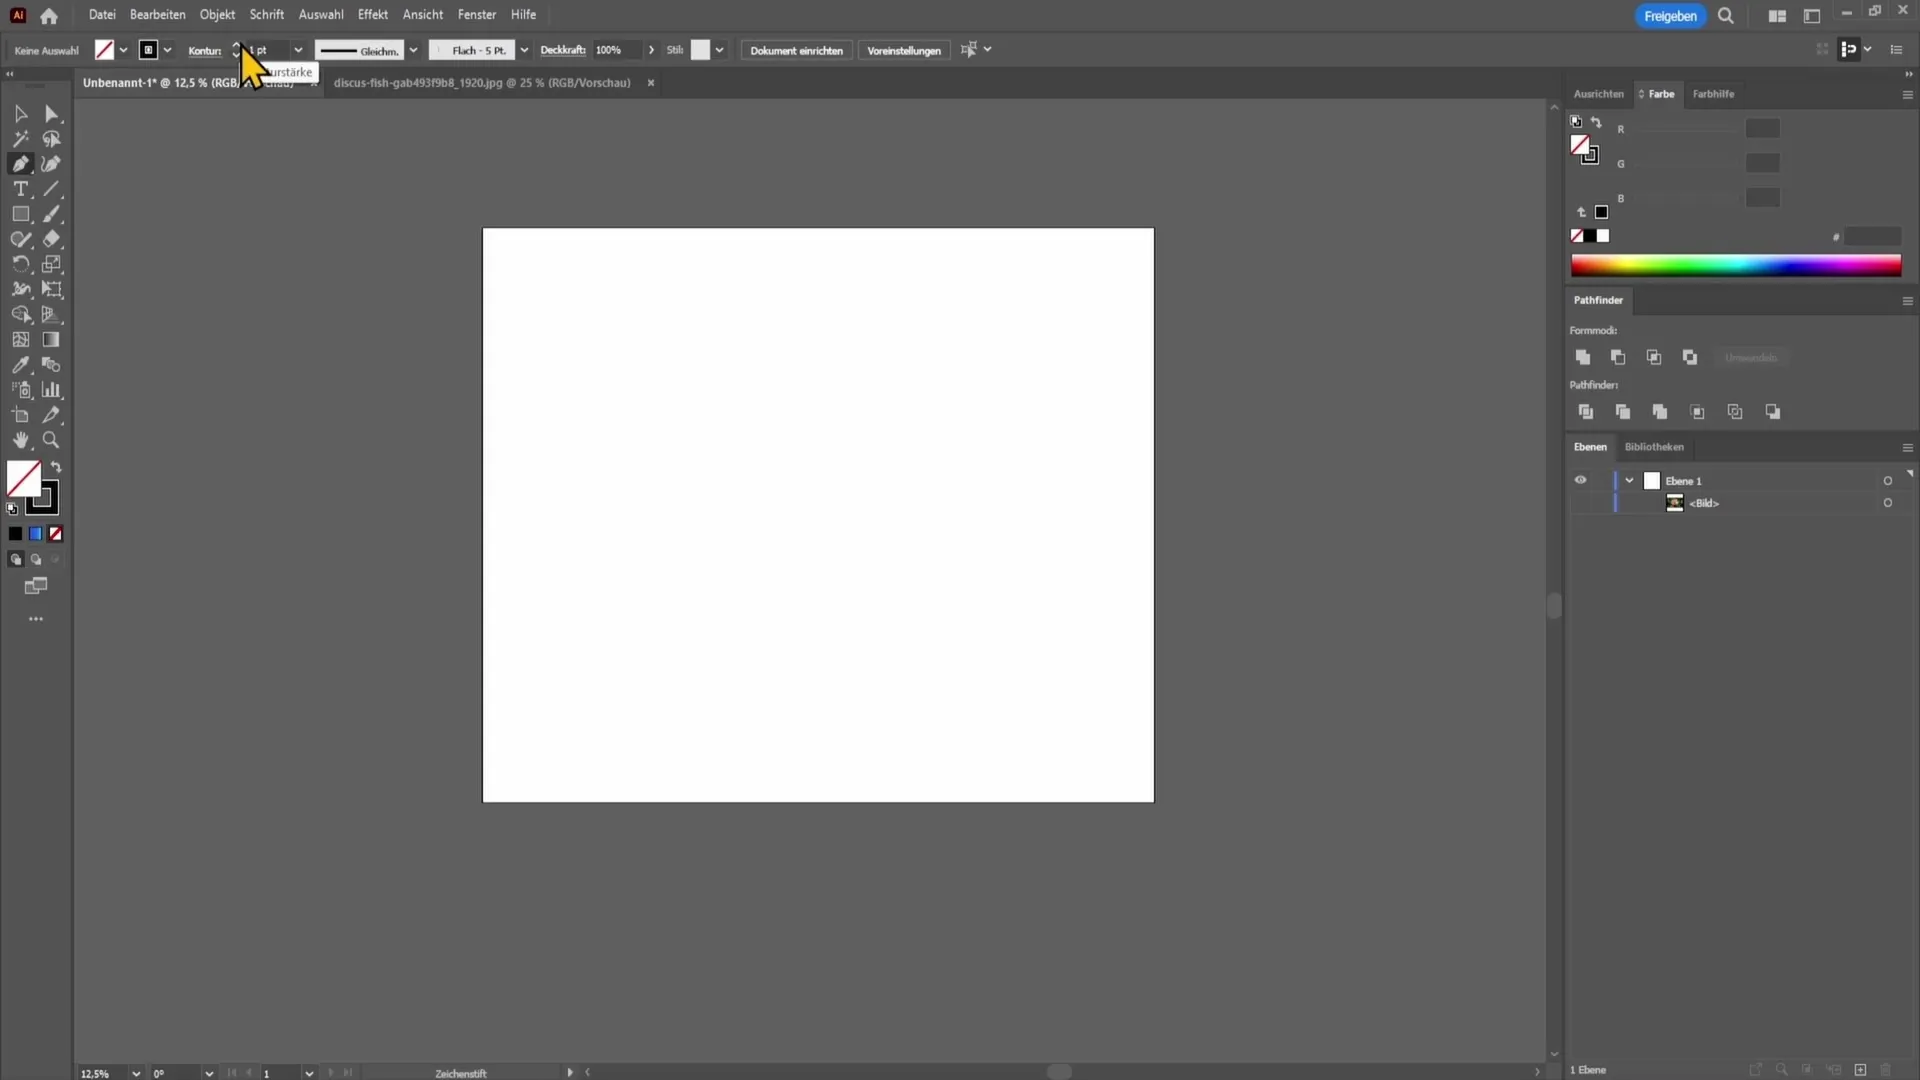Image resolution: width=1920 pixels, height=1080 pixels.
Task: Select the Zoom tool
Action: [x=52, y=440]
